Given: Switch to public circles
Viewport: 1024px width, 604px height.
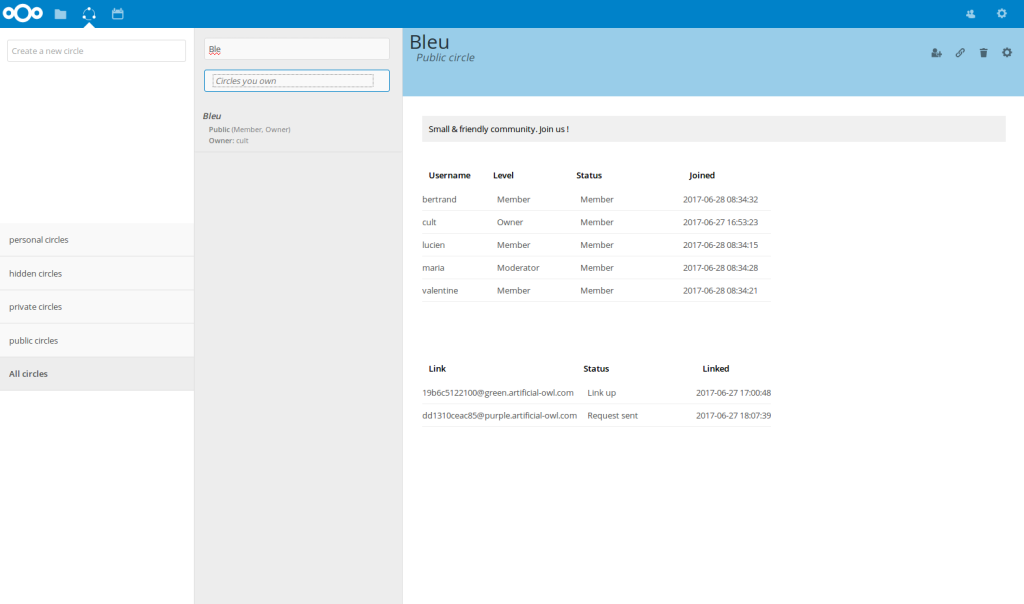Looking at the screenshot, I should coord(97,340).
